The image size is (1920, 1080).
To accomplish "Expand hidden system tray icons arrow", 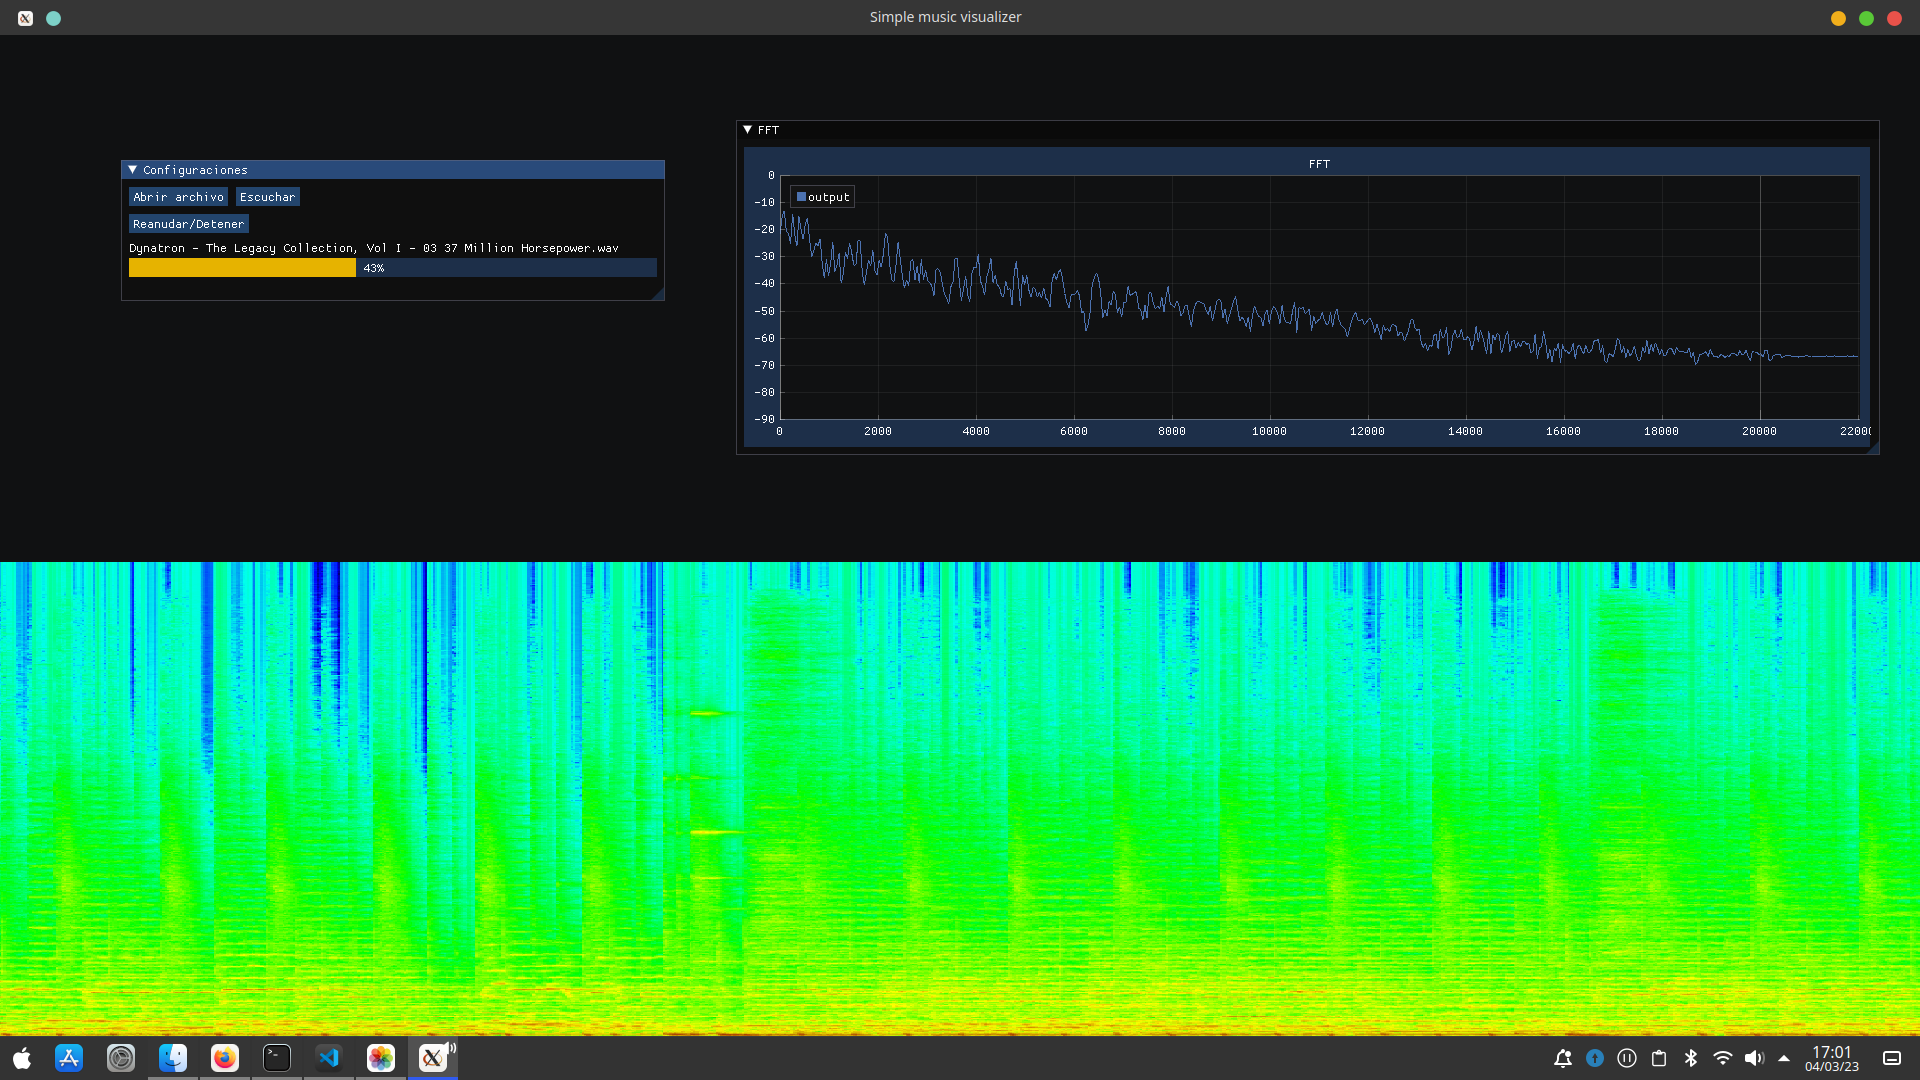I will pyautogui.click(x=1784, y=1058).
